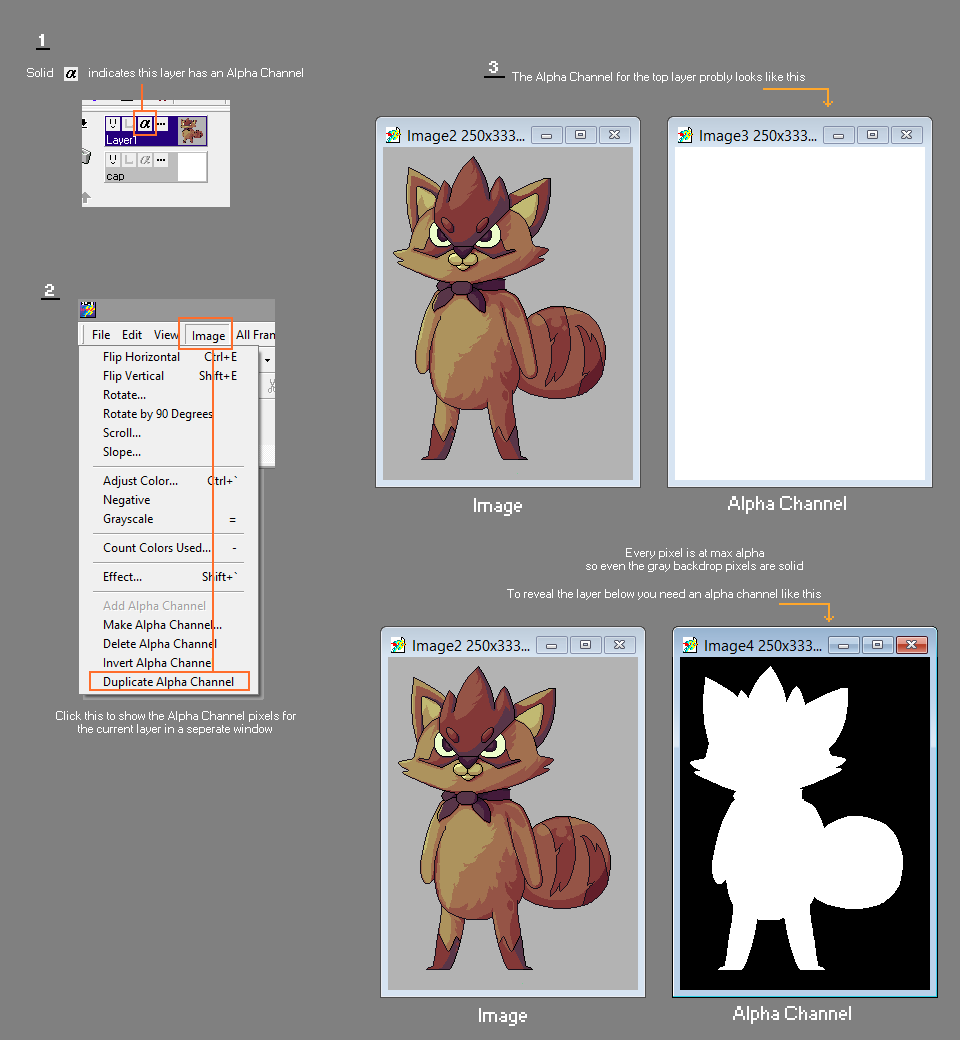Toggle the cap layer visibility face icon
Screen dimensions: 960x1040
[113, 160]
